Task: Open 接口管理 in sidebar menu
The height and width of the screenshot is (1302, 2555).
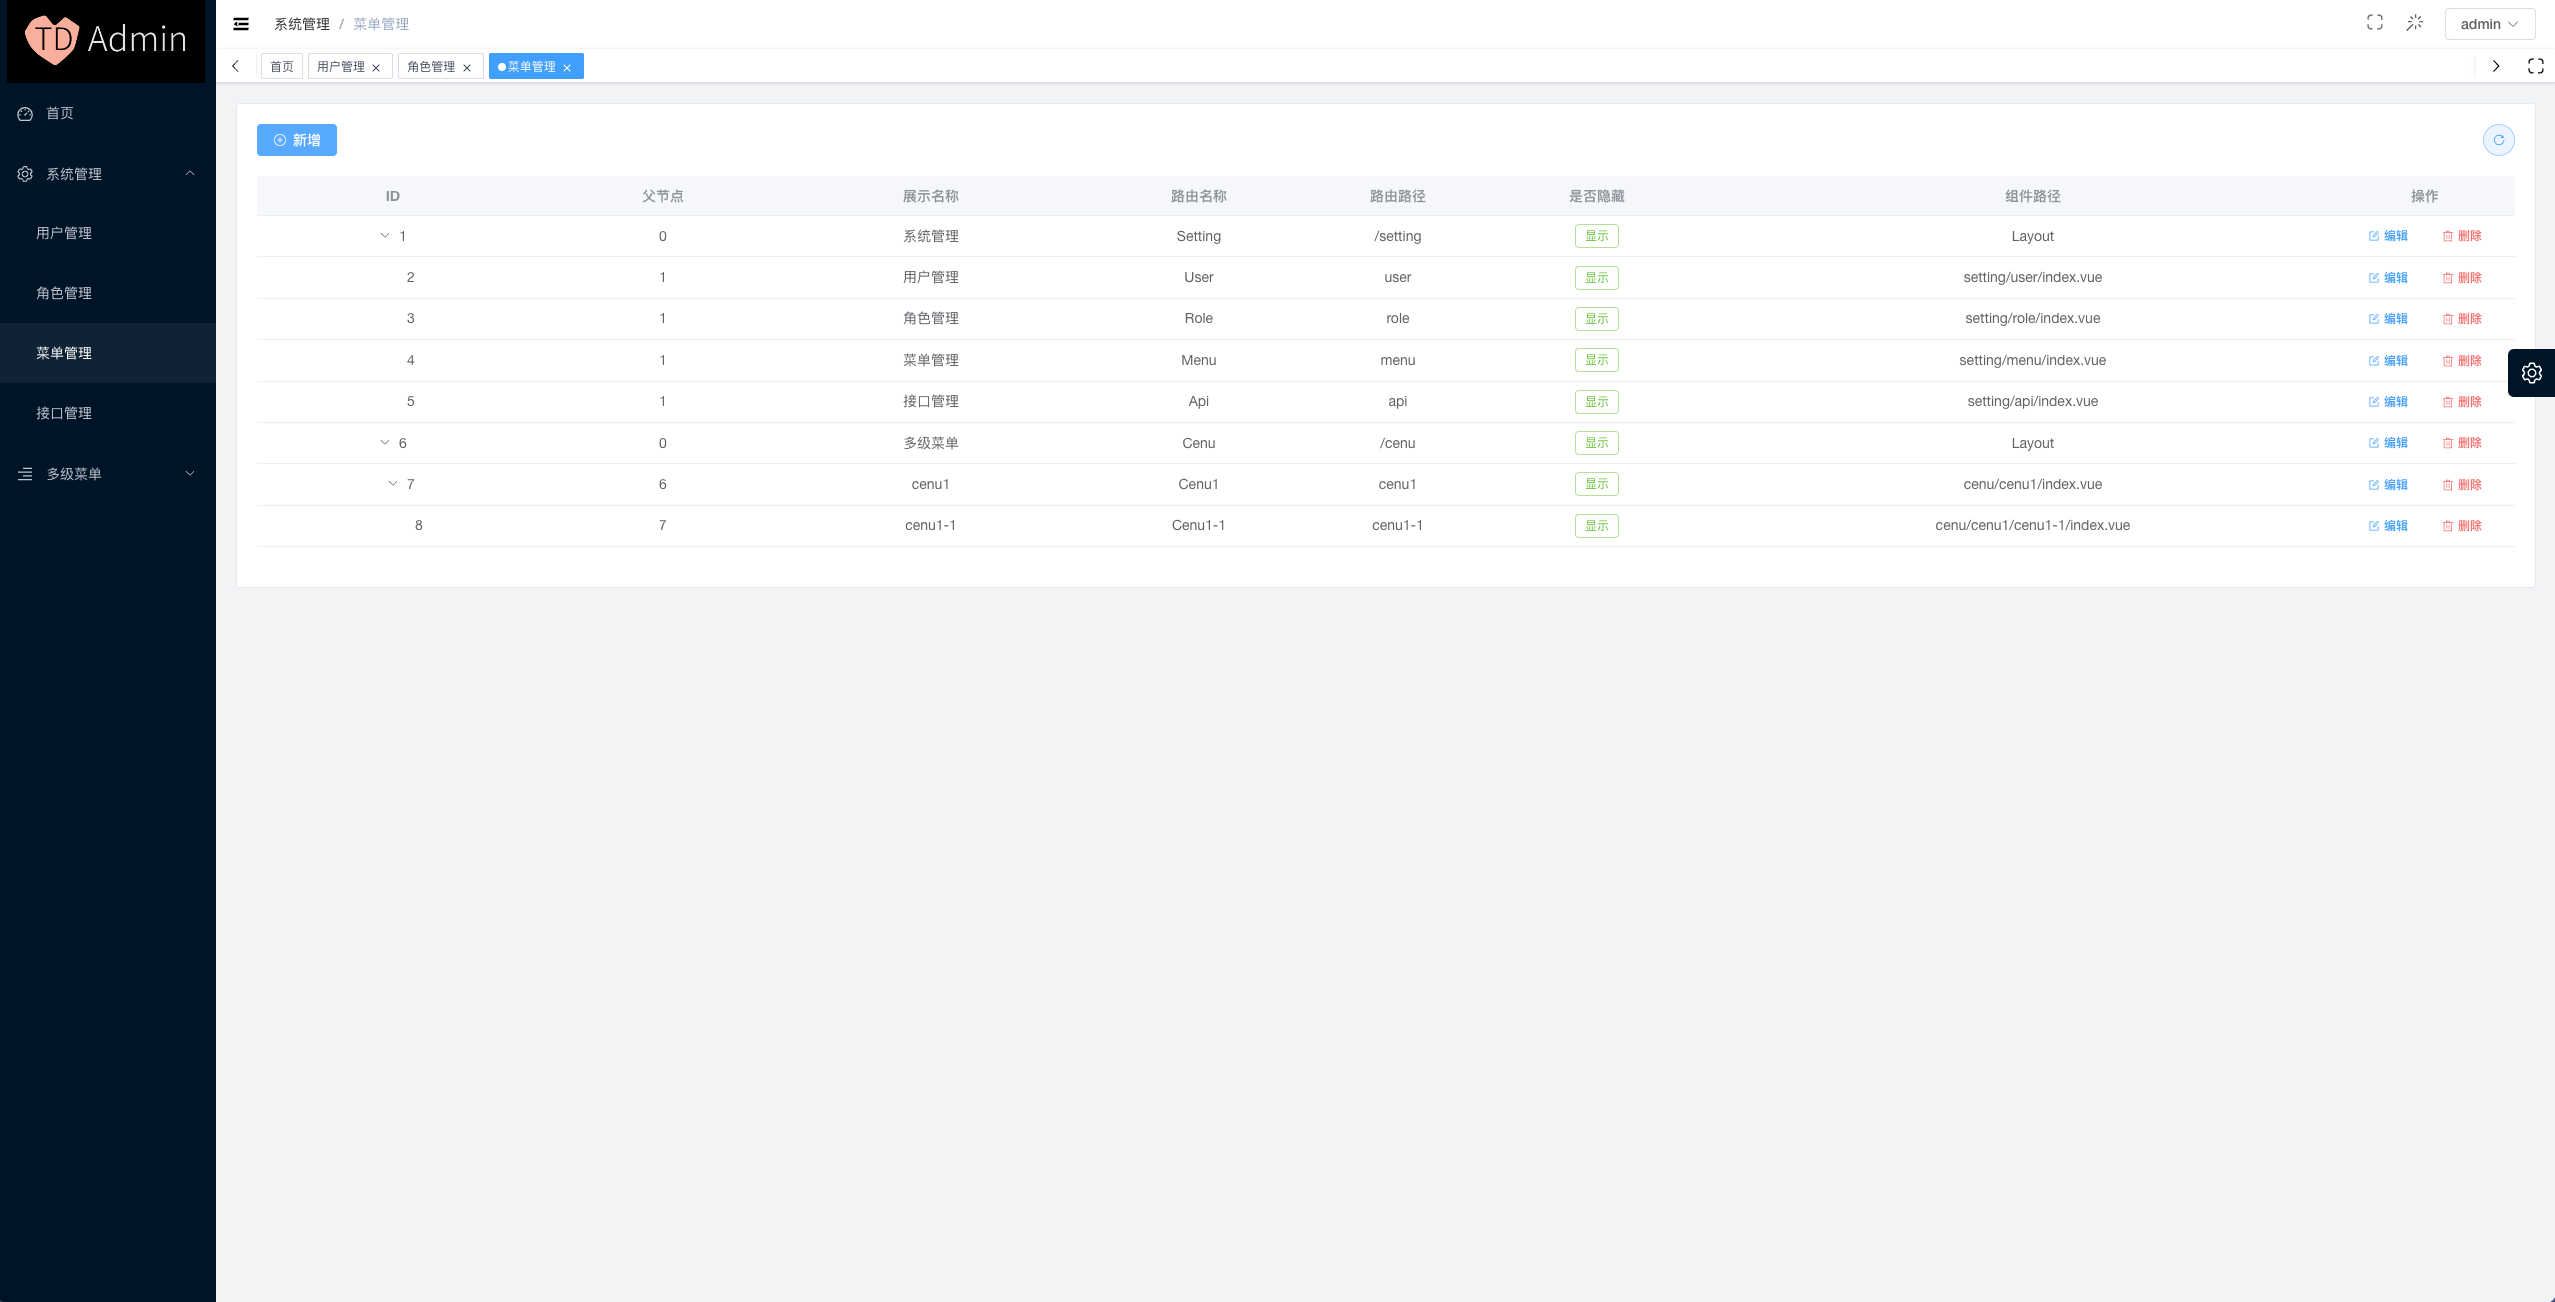Action: coord(64,413)
